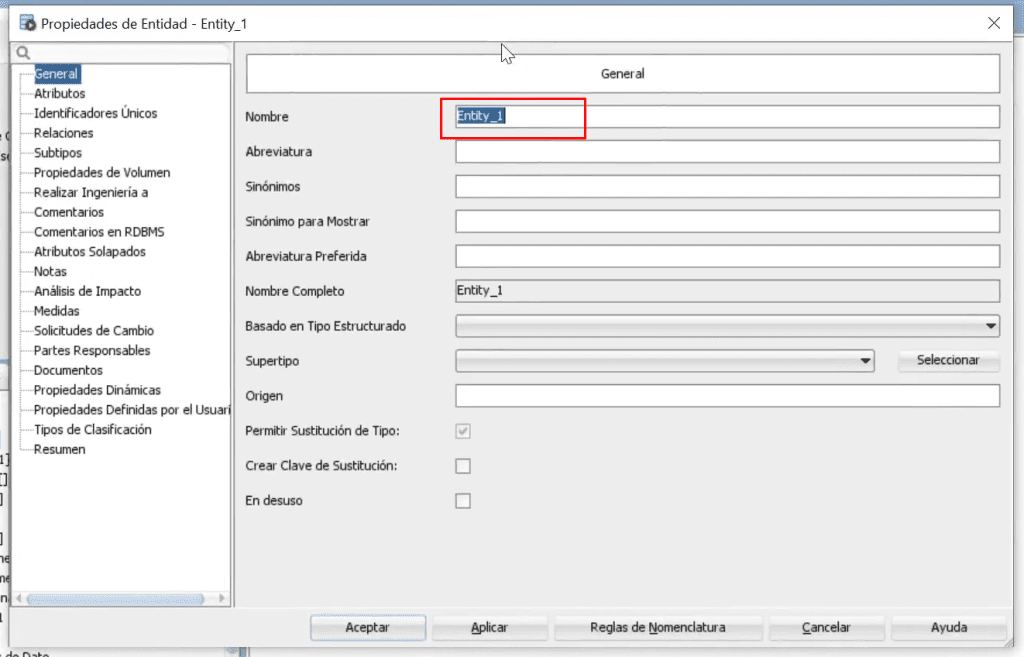Toggle Permitir Sustitución de Tipo checkbox
The width and height of the screenshot is (1024, 657).
(463, 431)
